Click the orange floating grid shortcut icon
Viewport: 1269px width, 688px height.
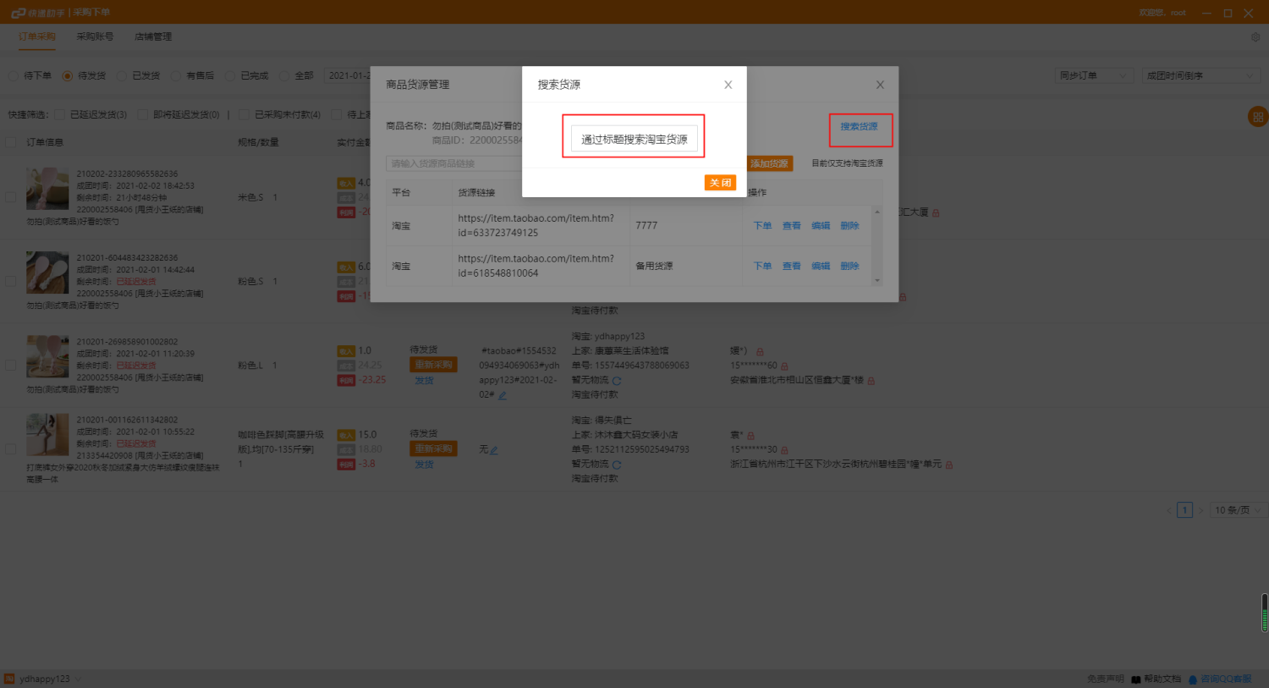(1258, 118)
